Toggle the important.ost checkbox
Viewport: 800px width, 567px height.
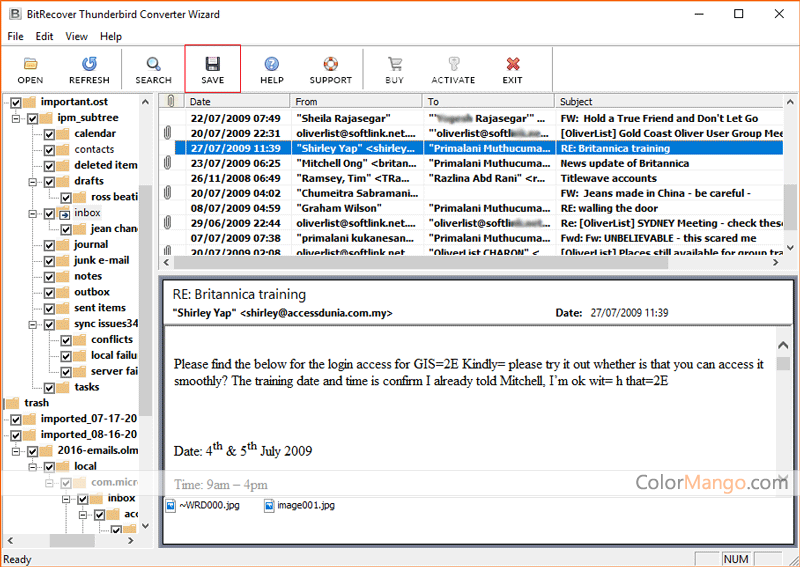(16, 102)
